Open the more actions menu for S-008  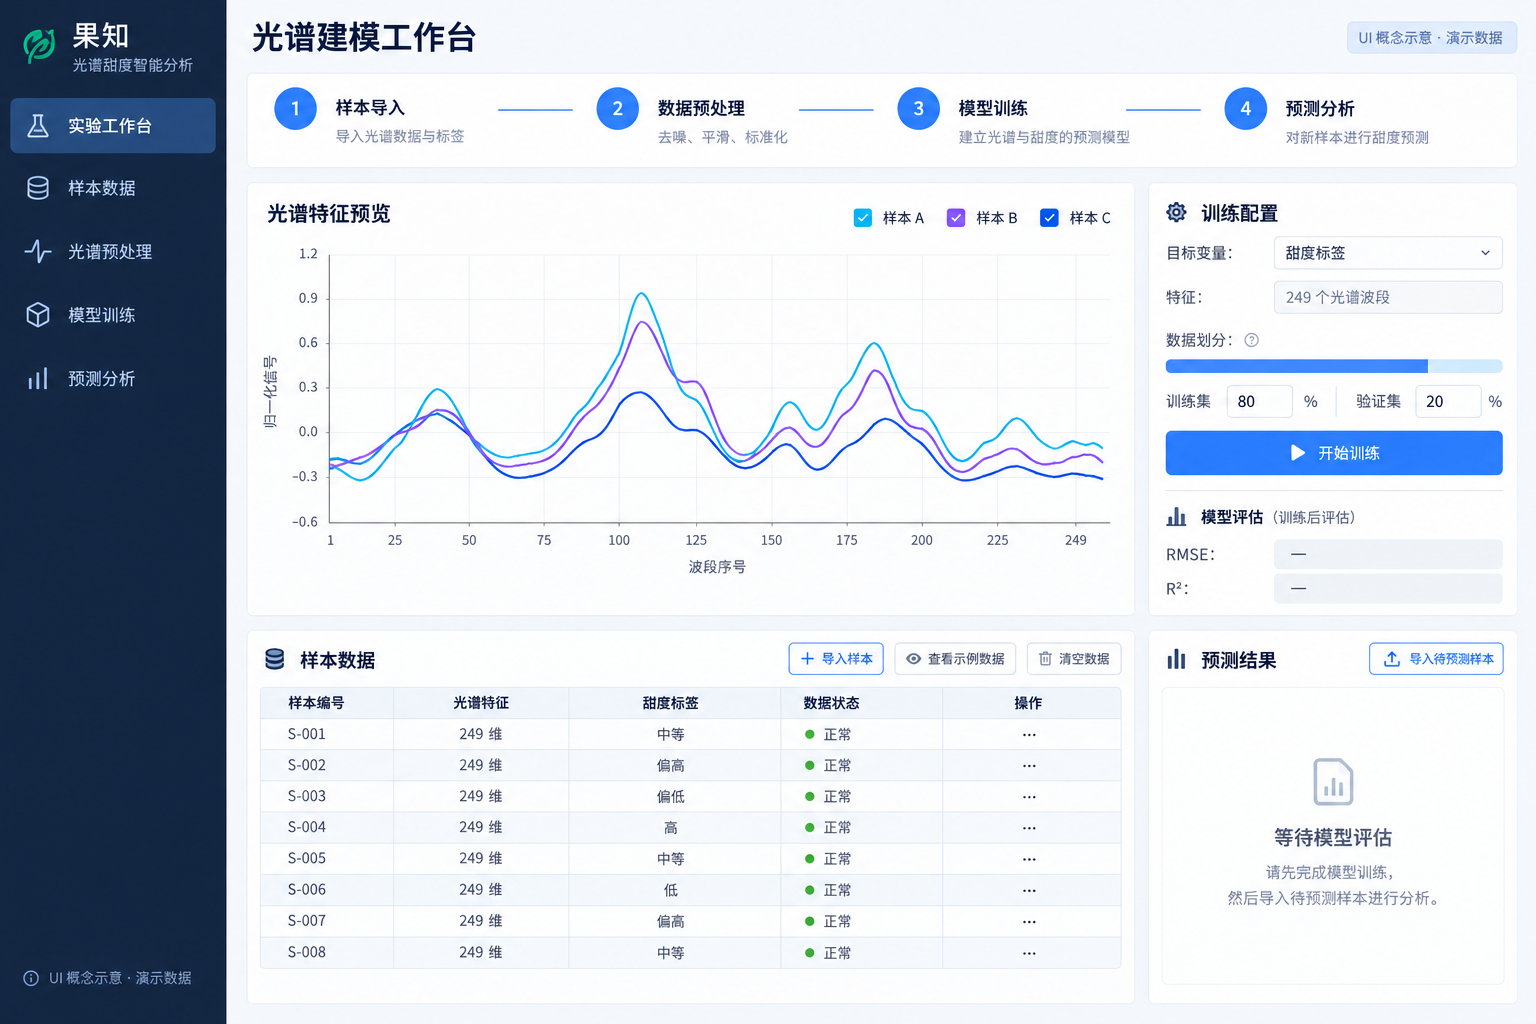[1029, 953]
